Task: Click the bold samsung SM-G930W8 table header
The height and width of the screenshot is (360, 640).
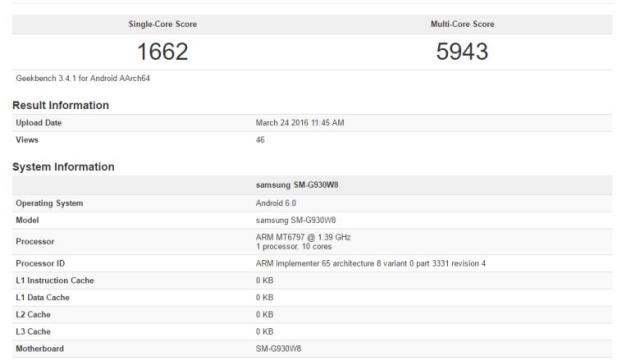Action: [x=297, y=185]
